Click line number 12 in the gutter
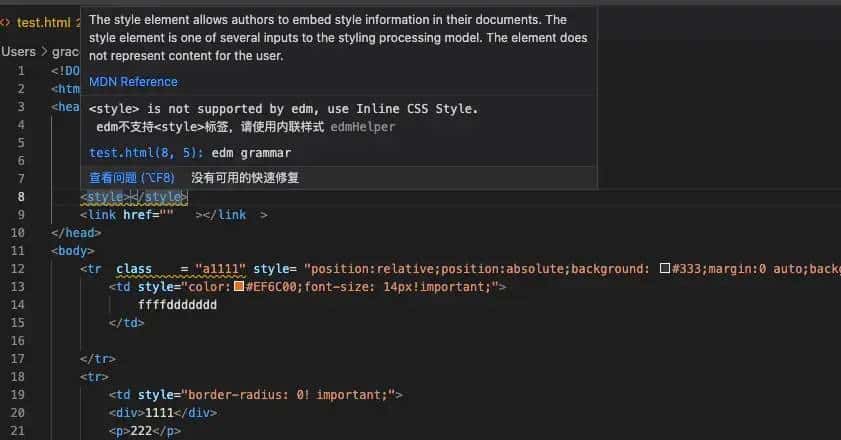The height and width of the screenshot is (440, 841). pos(20,269)
